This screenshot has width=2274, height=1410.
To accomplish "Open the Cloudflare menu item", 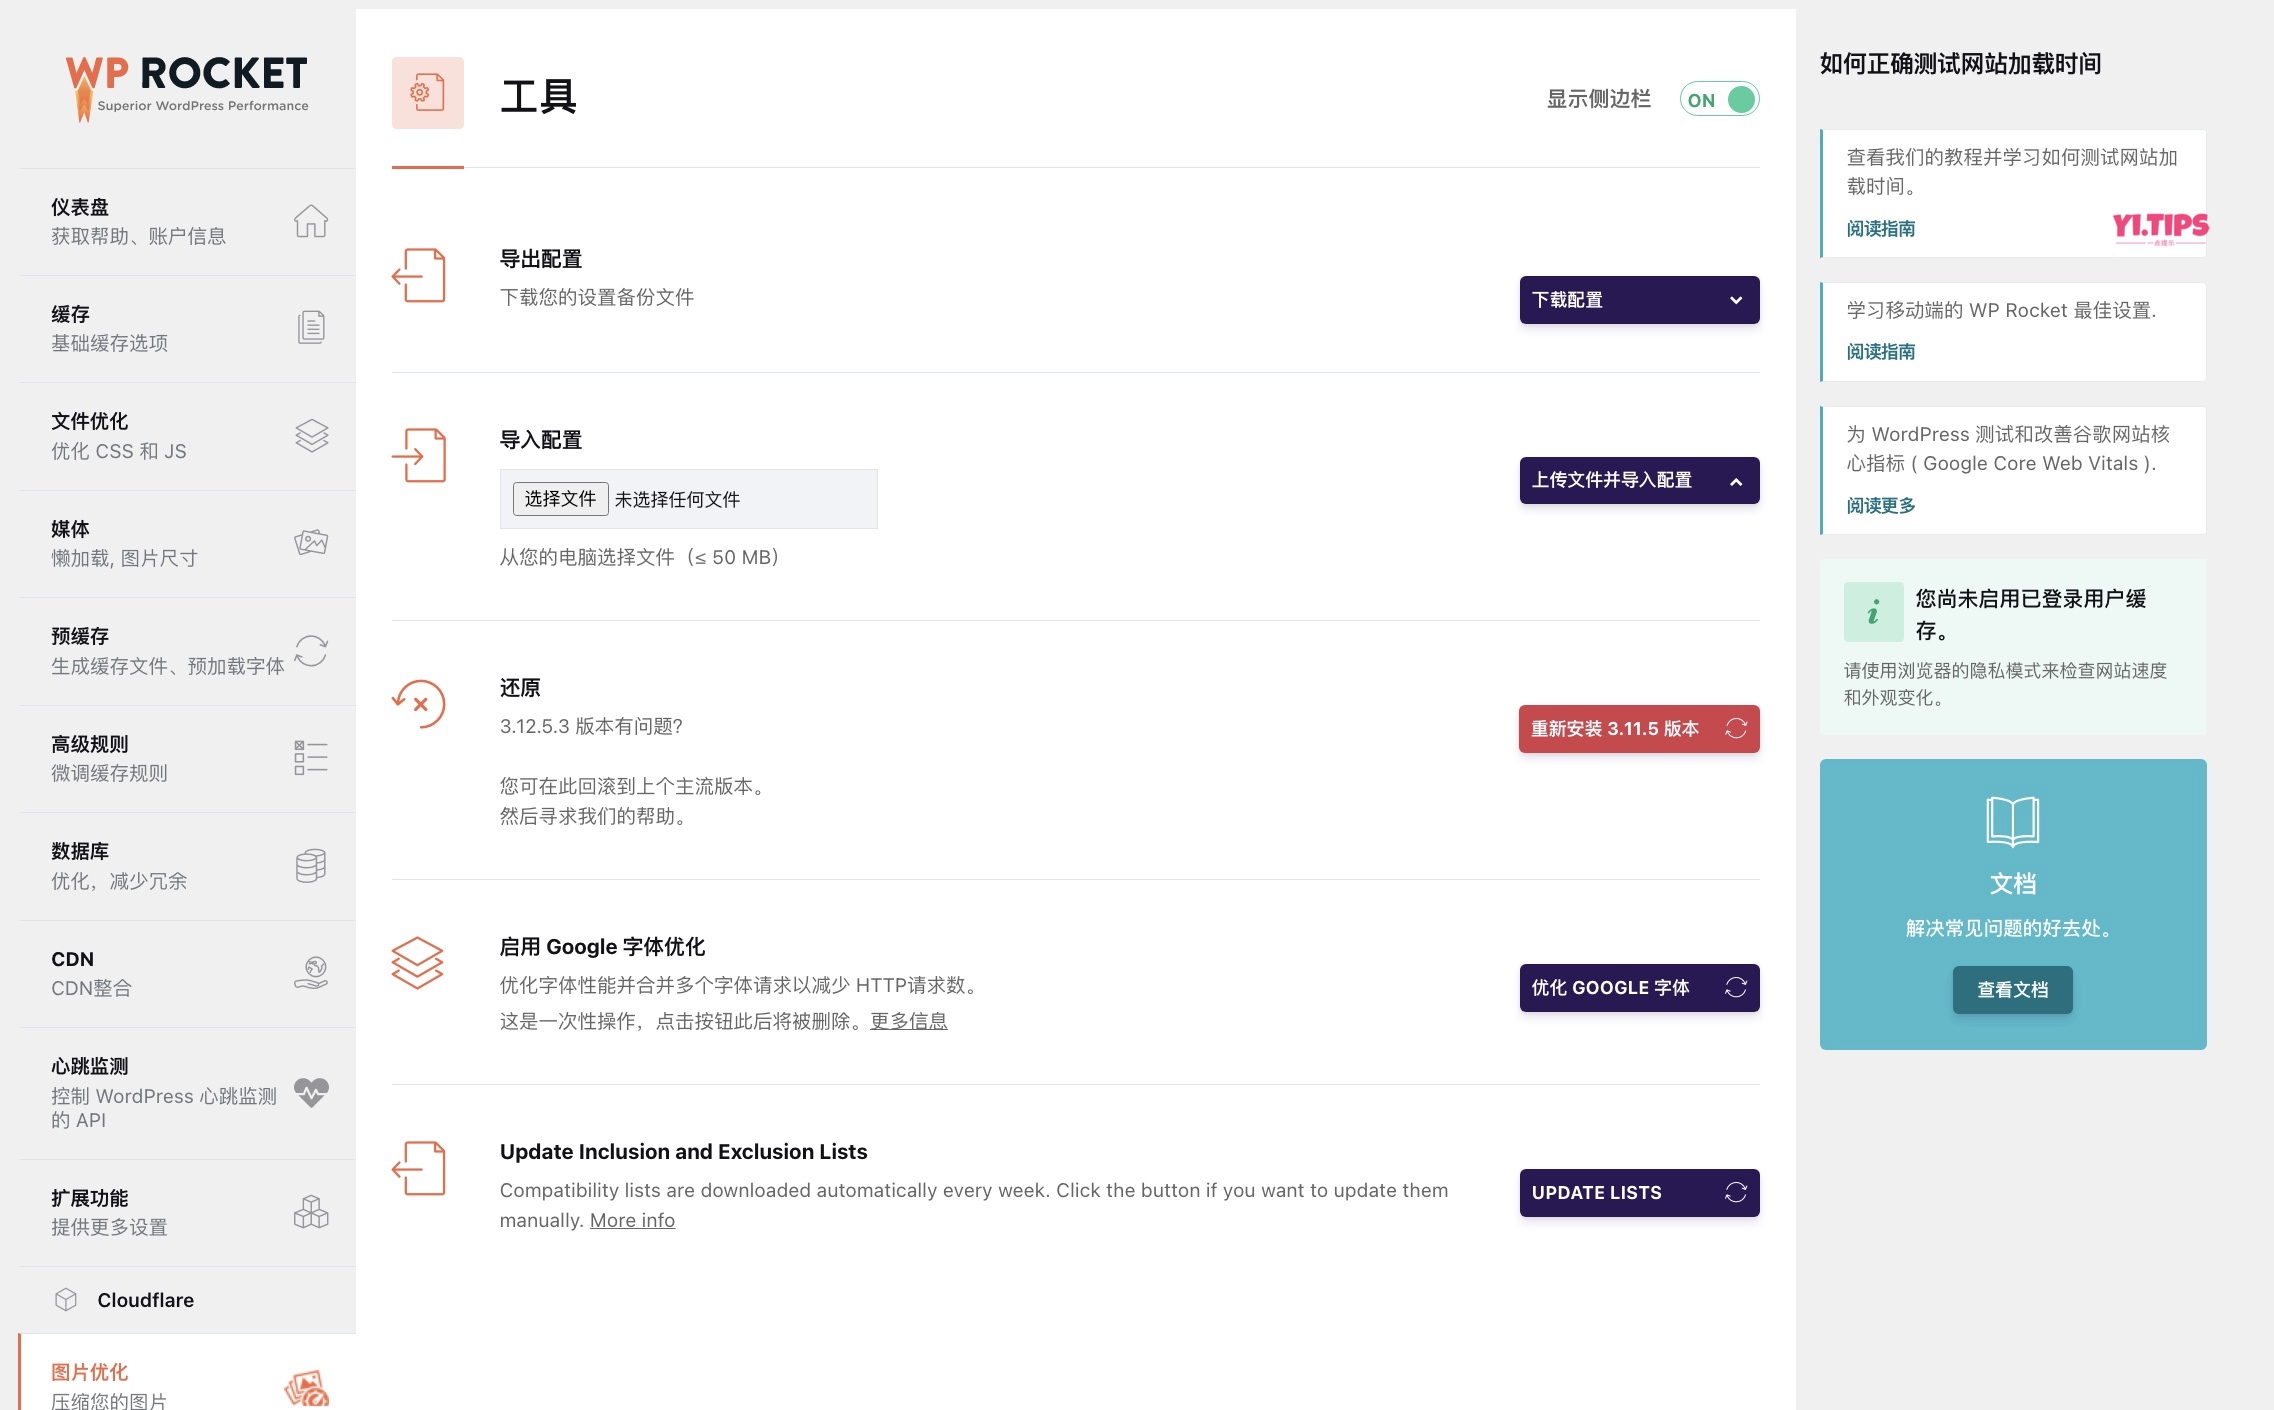I will pos(187,1300).
